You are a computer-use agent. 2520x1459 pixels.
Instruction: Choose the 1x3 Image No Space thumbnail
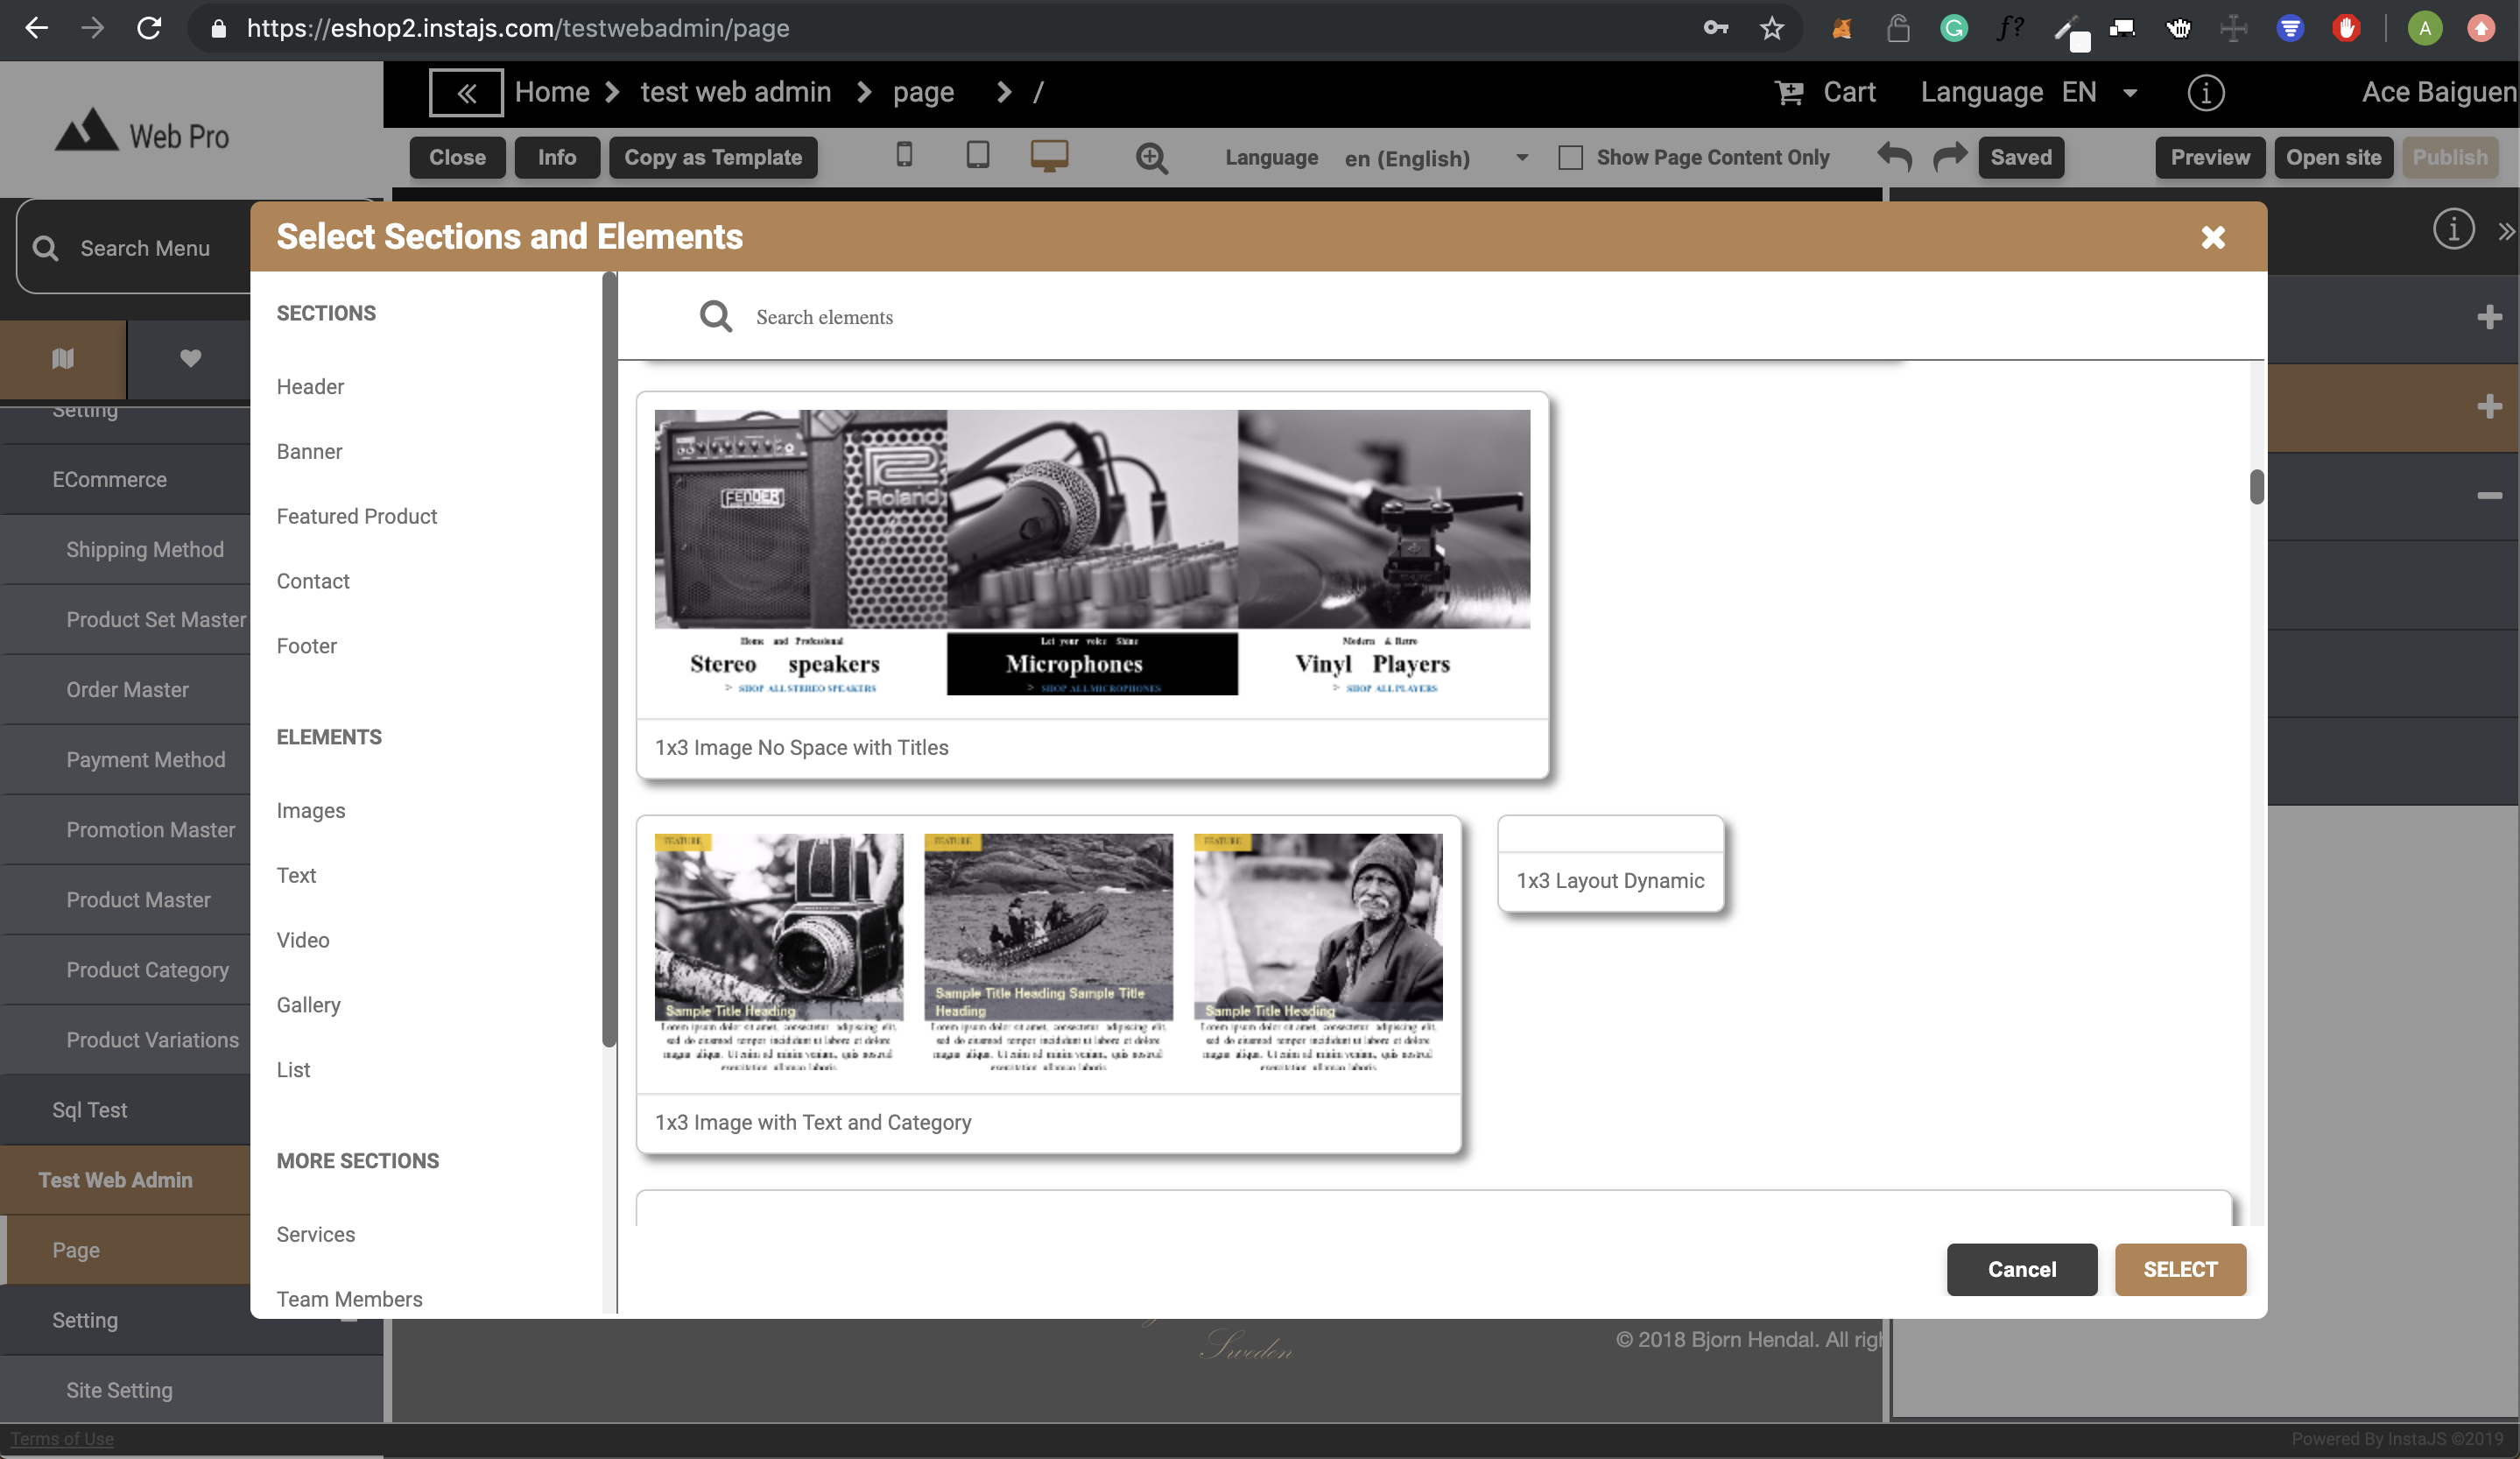1092,552
